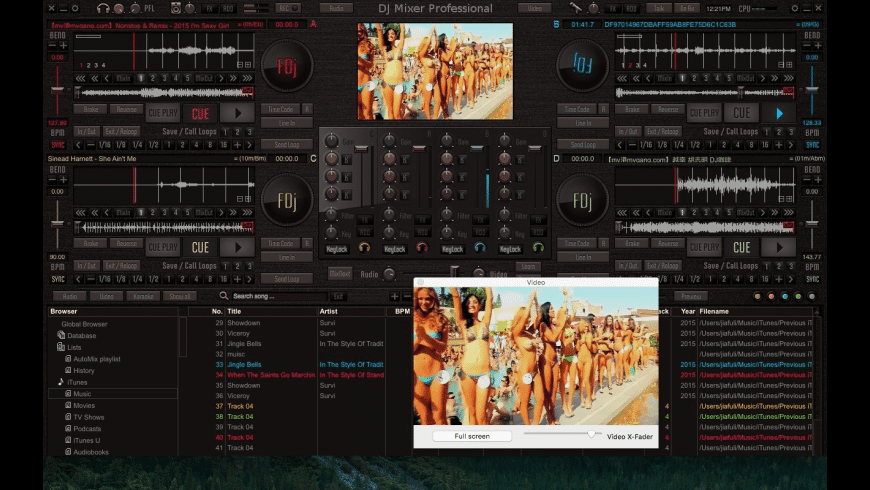Click the red headphone cue for channel A
The width and height of the screenshot is (870, 490).
(x=422, y=248)
